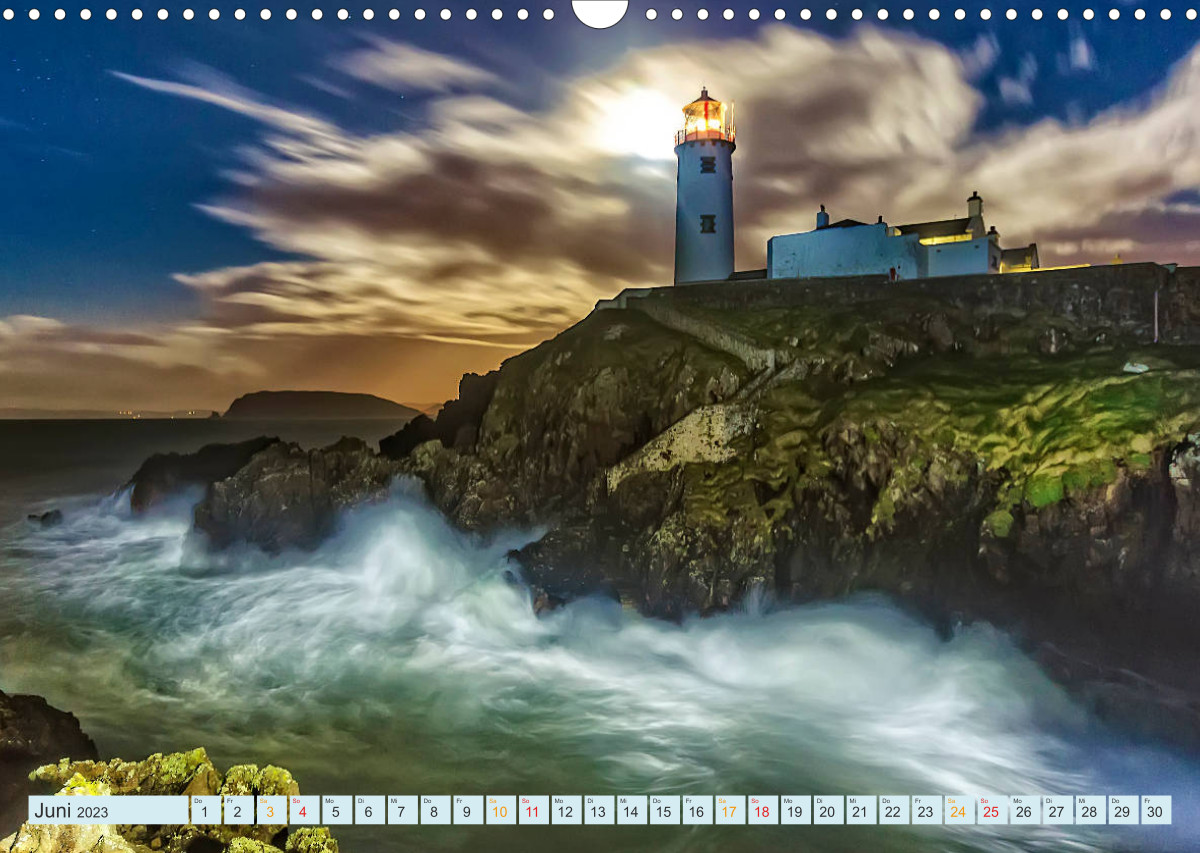Select Saturday 10 in orange

click(x=500, y=810)
